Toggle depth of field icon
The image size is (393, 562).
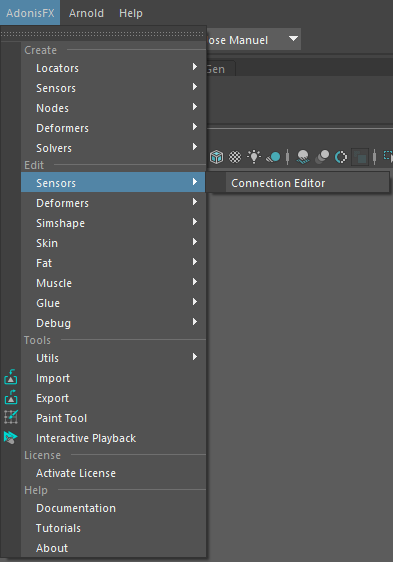[x=360, y=157]
